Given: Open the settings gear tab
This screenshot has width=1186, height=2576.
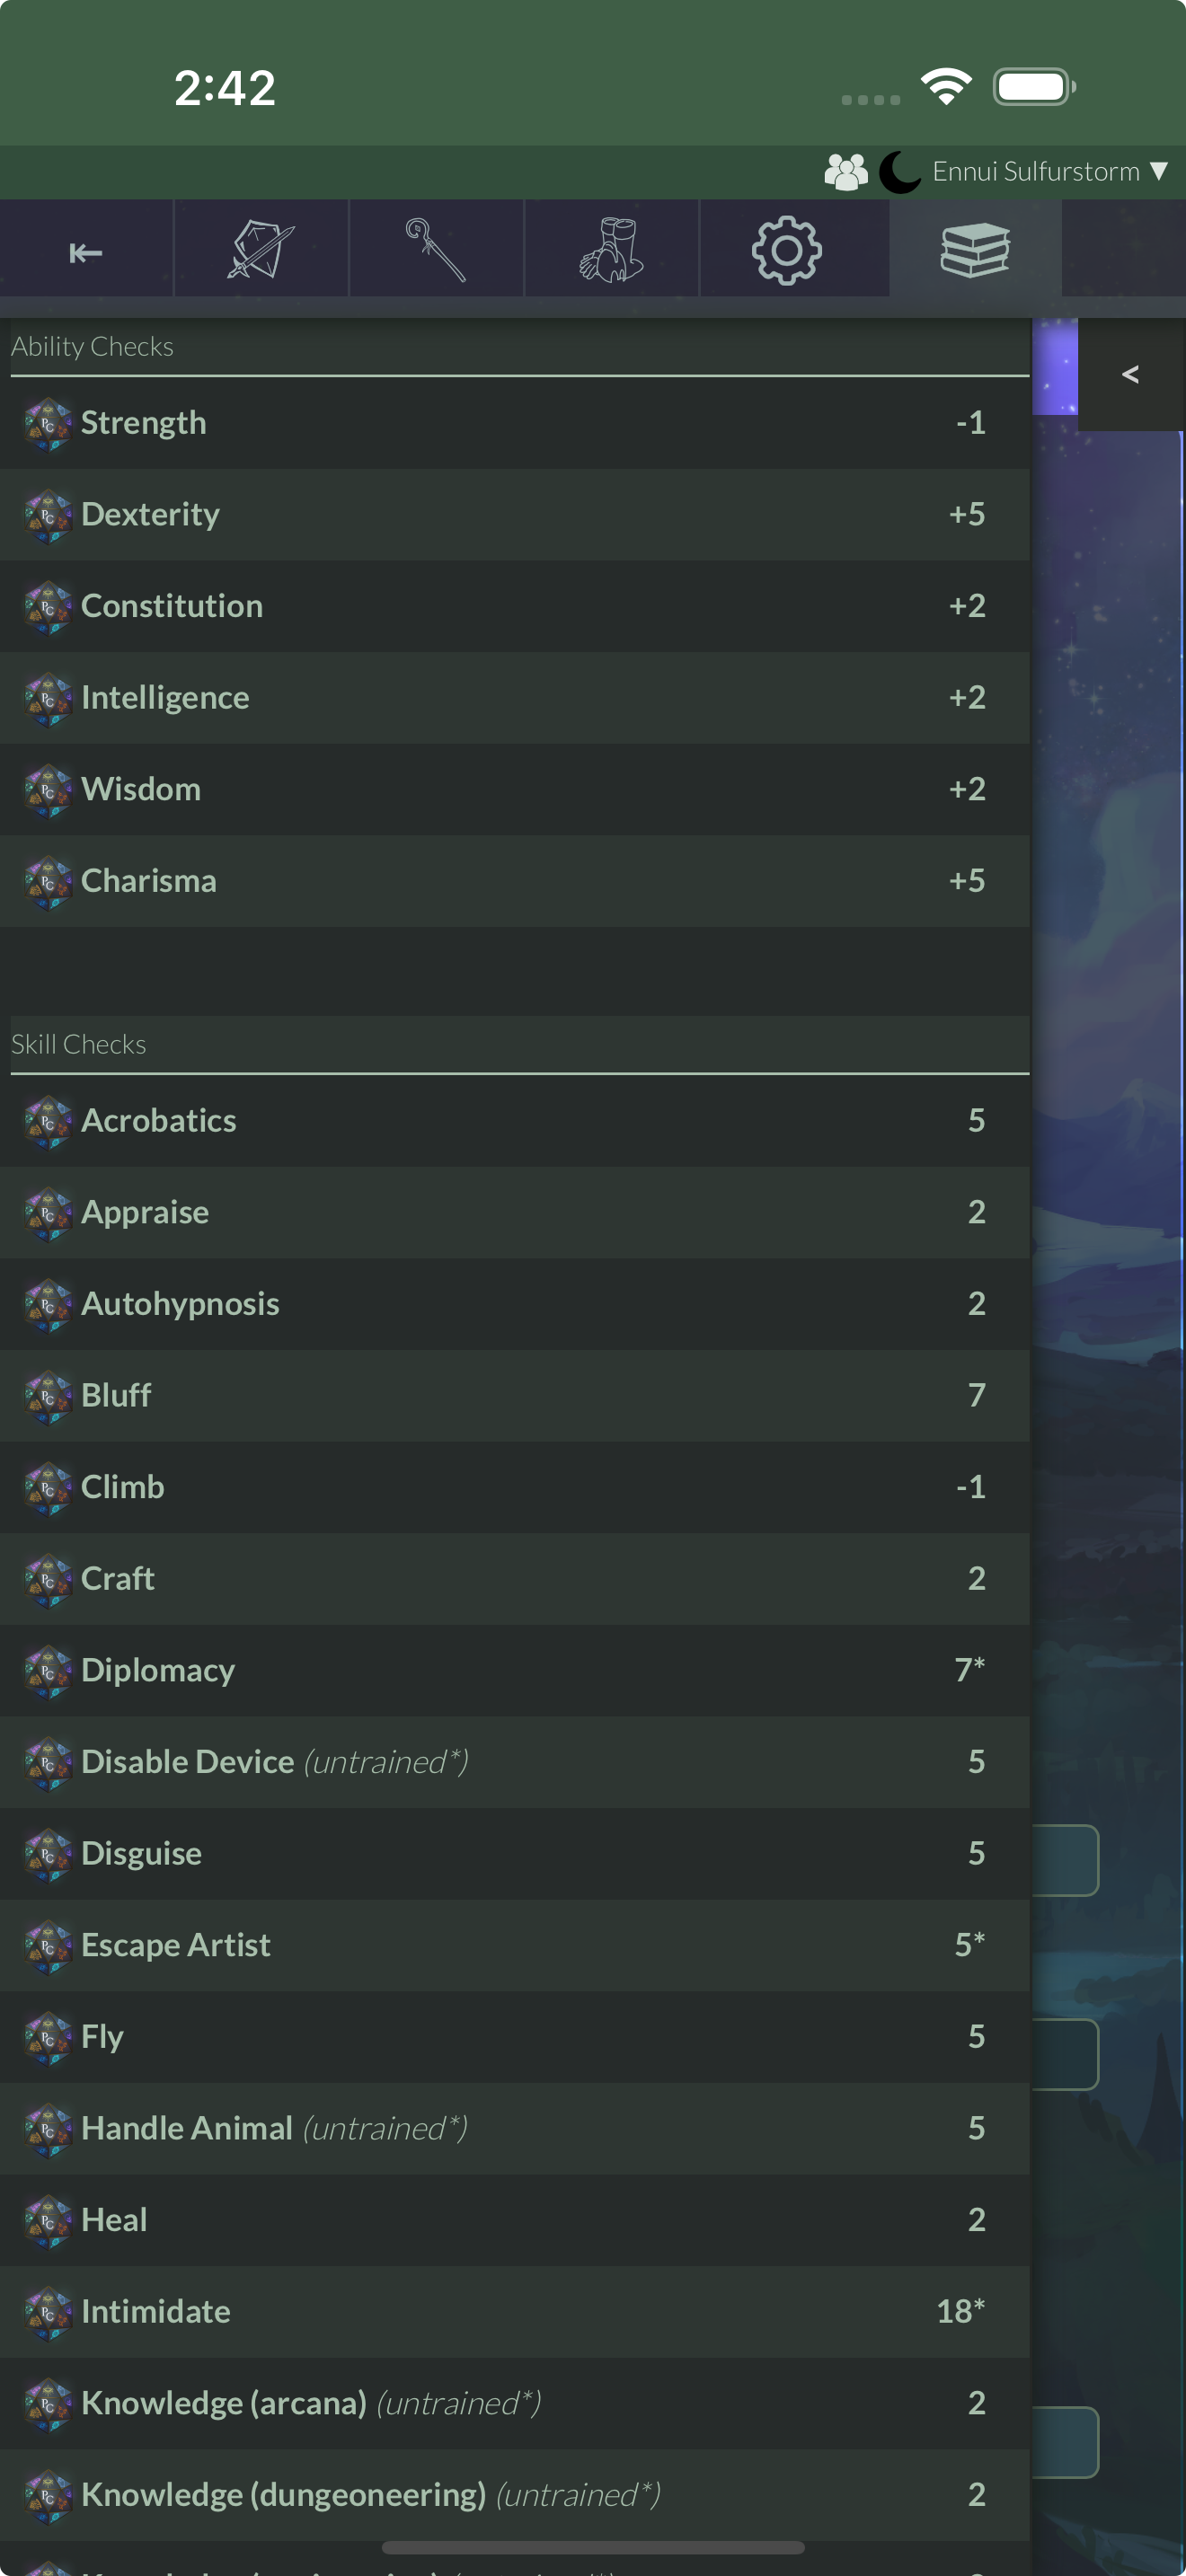Looking at the screenshot, I should 787,249.
